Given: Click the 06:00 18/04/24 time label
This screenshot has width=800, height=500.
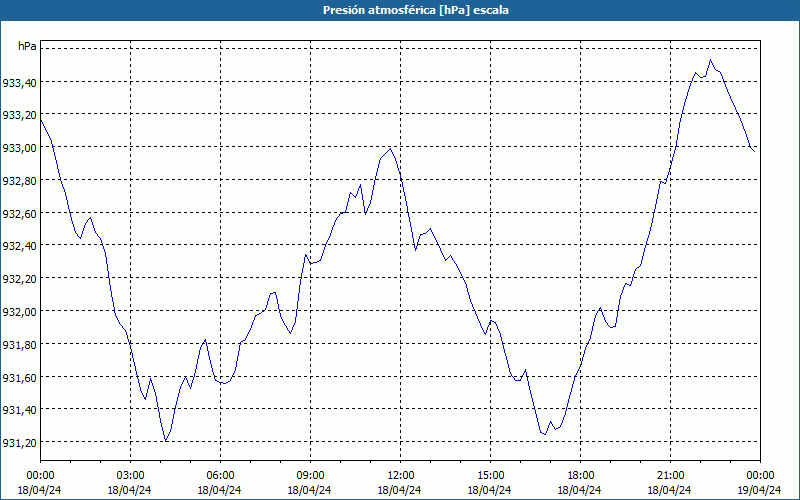Looking at the screenshot, I should (x=220, y=483).
